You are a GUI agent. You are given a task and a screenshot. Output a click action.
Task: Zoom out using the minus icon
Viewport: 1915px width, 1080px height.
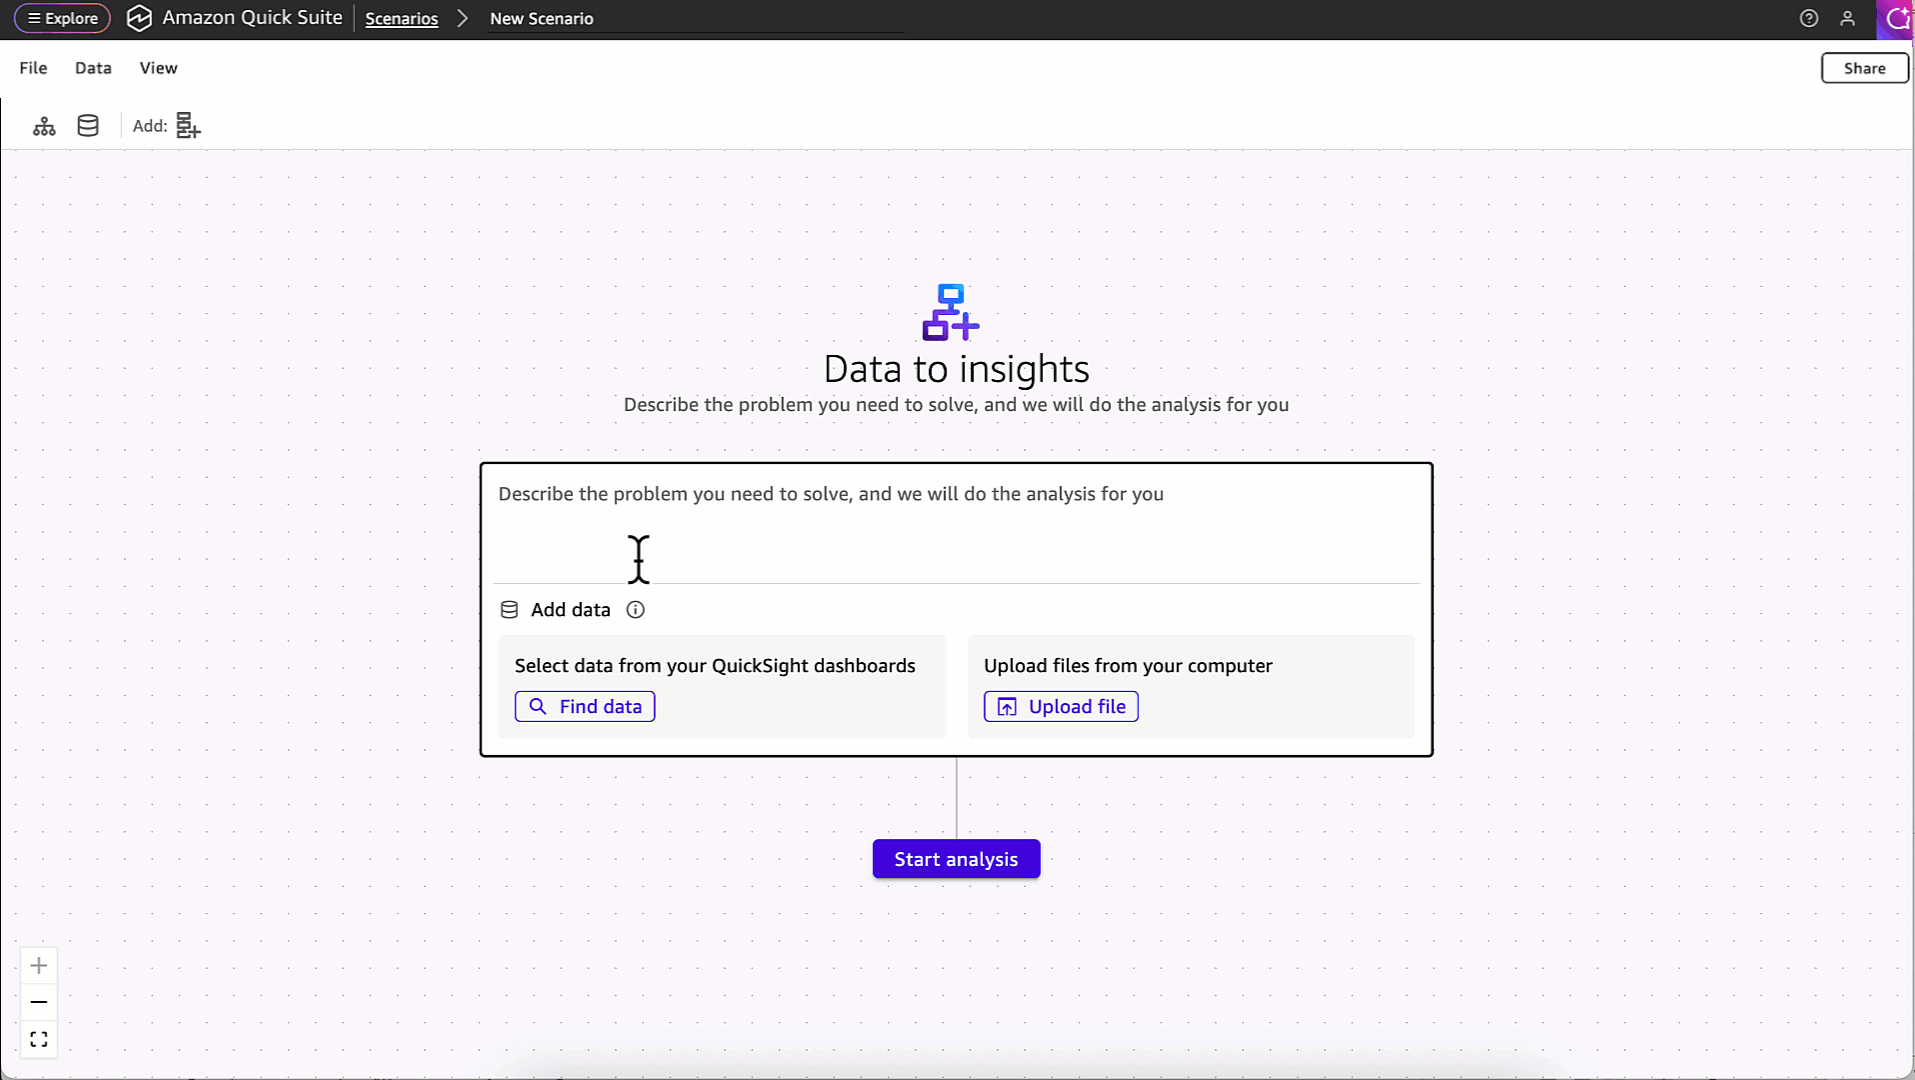(39, 1002)
